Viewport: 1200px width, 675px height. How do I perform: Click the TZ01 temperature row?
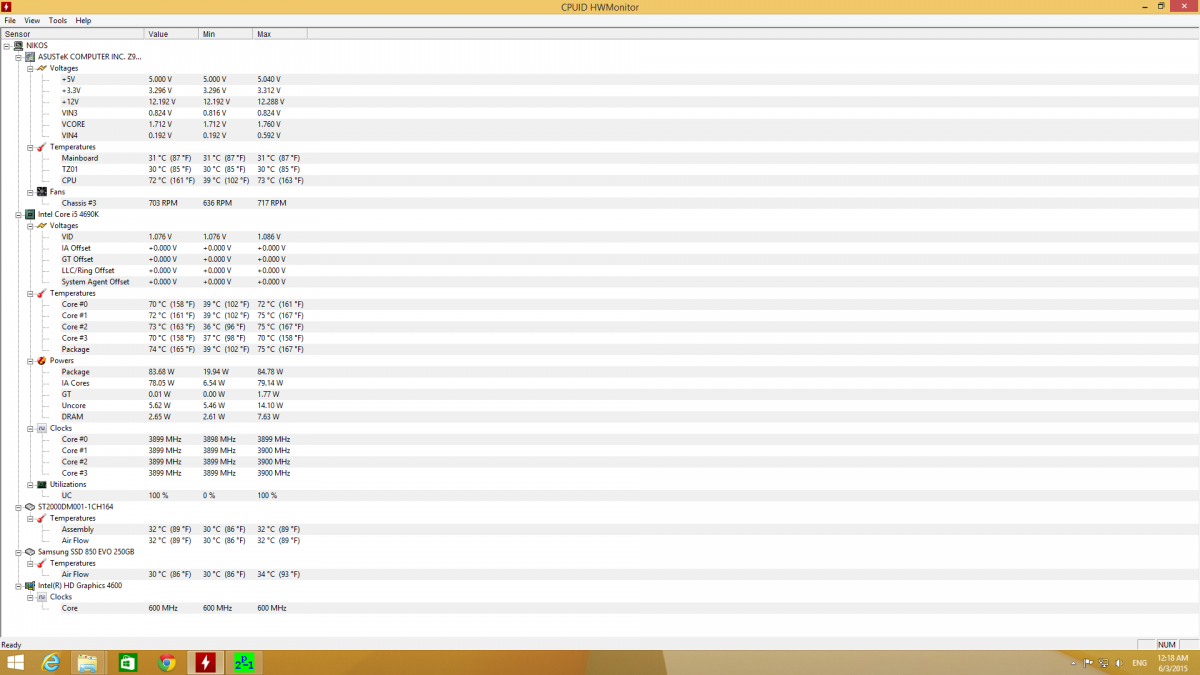(600, 169)
